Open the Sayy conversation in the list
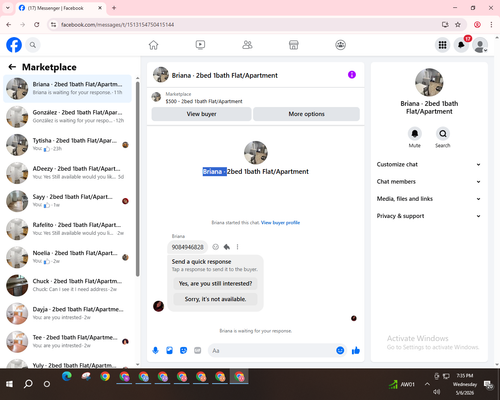Image resolution: width=500 pixels, height=400 pixels. coord(68,201)
